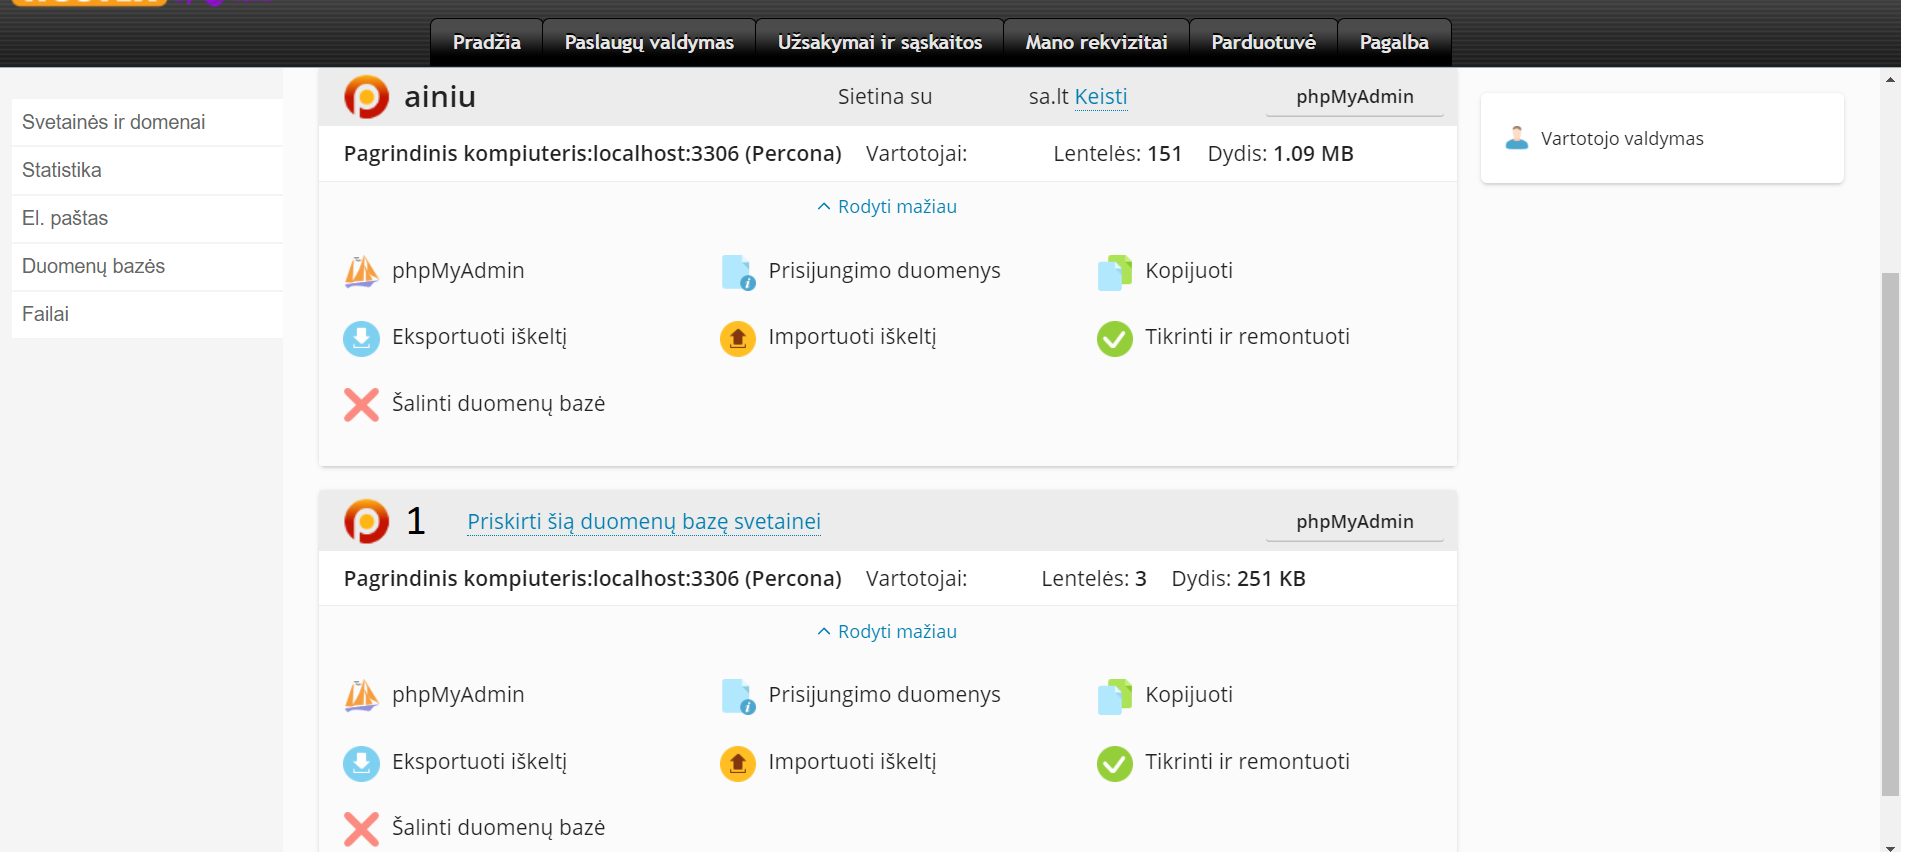Click the red X delete icon for database 1
This screenshot has height=858, width=1920.
(361, 829)
